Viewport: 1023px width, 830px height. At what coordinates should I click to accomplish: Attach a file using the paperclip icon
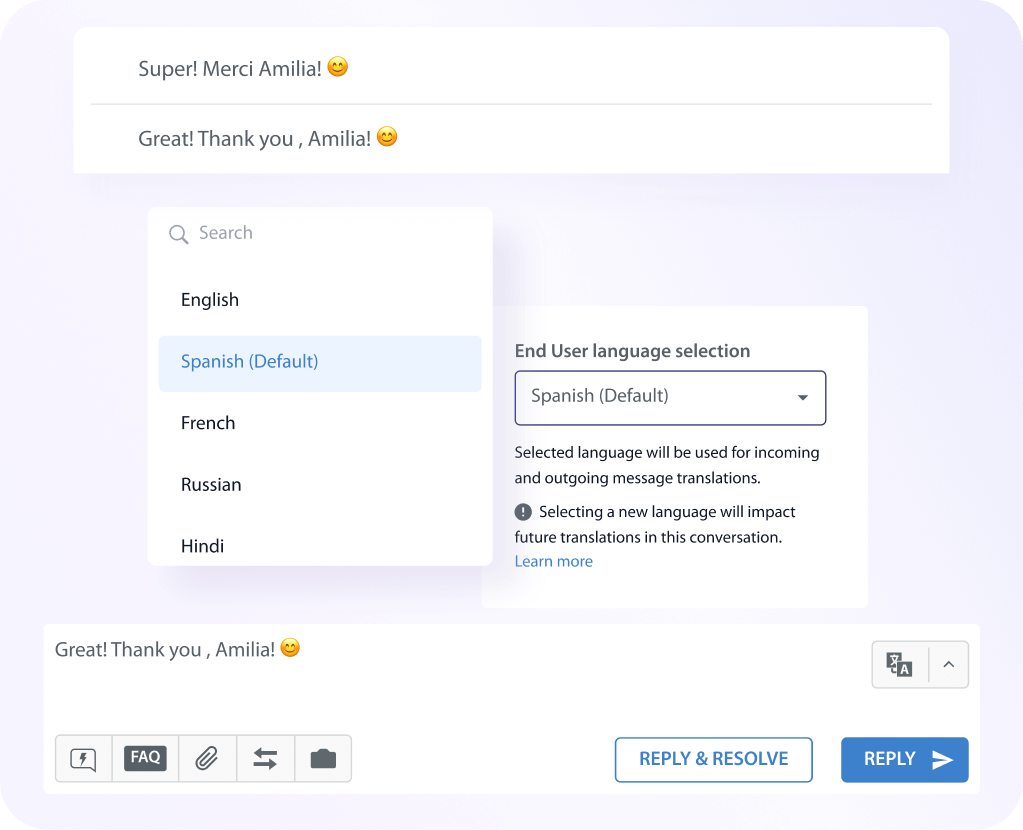[207, 759]
